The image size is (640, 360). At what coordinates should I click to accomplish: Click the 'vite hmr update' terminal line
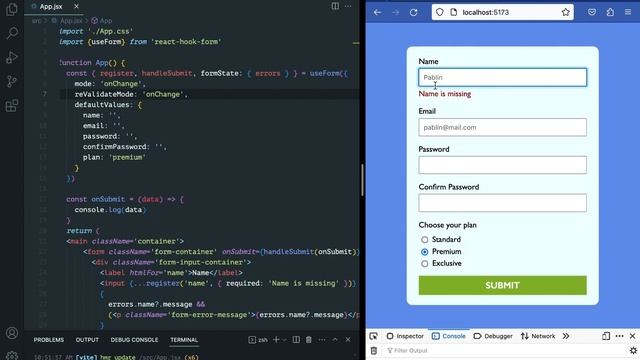[116, 357]
